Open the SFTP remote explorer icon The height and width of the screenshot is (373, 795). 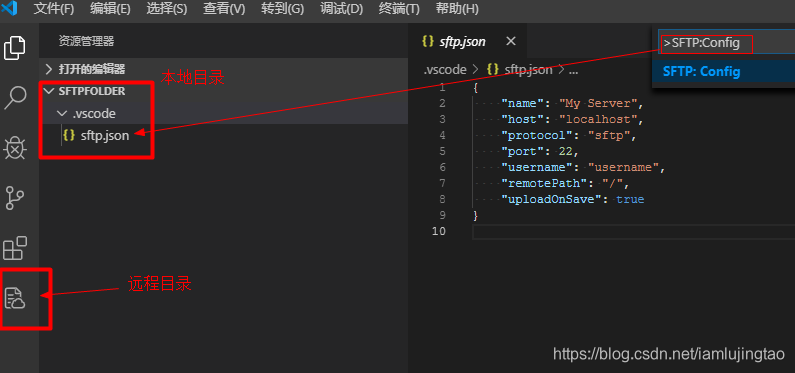(x=15, y=298)
